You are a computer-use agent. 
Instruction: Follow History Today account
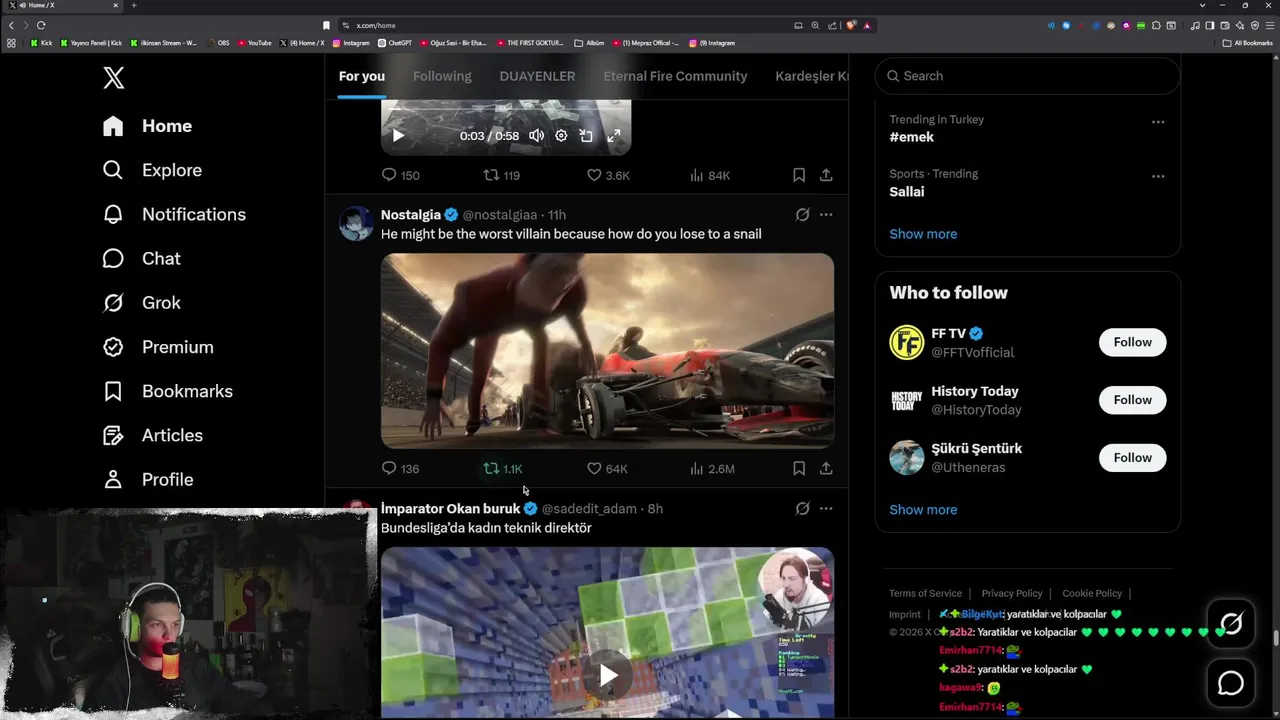pyautogui.click(x=1133, y=400)
